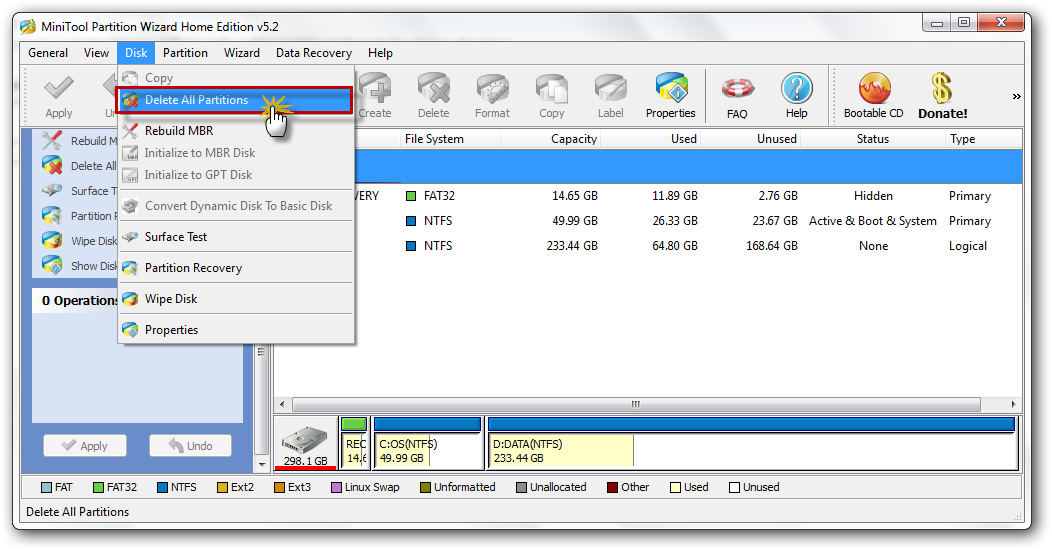Sort by File System column header
Viewport: 1052px width, 550px height.
450,139
